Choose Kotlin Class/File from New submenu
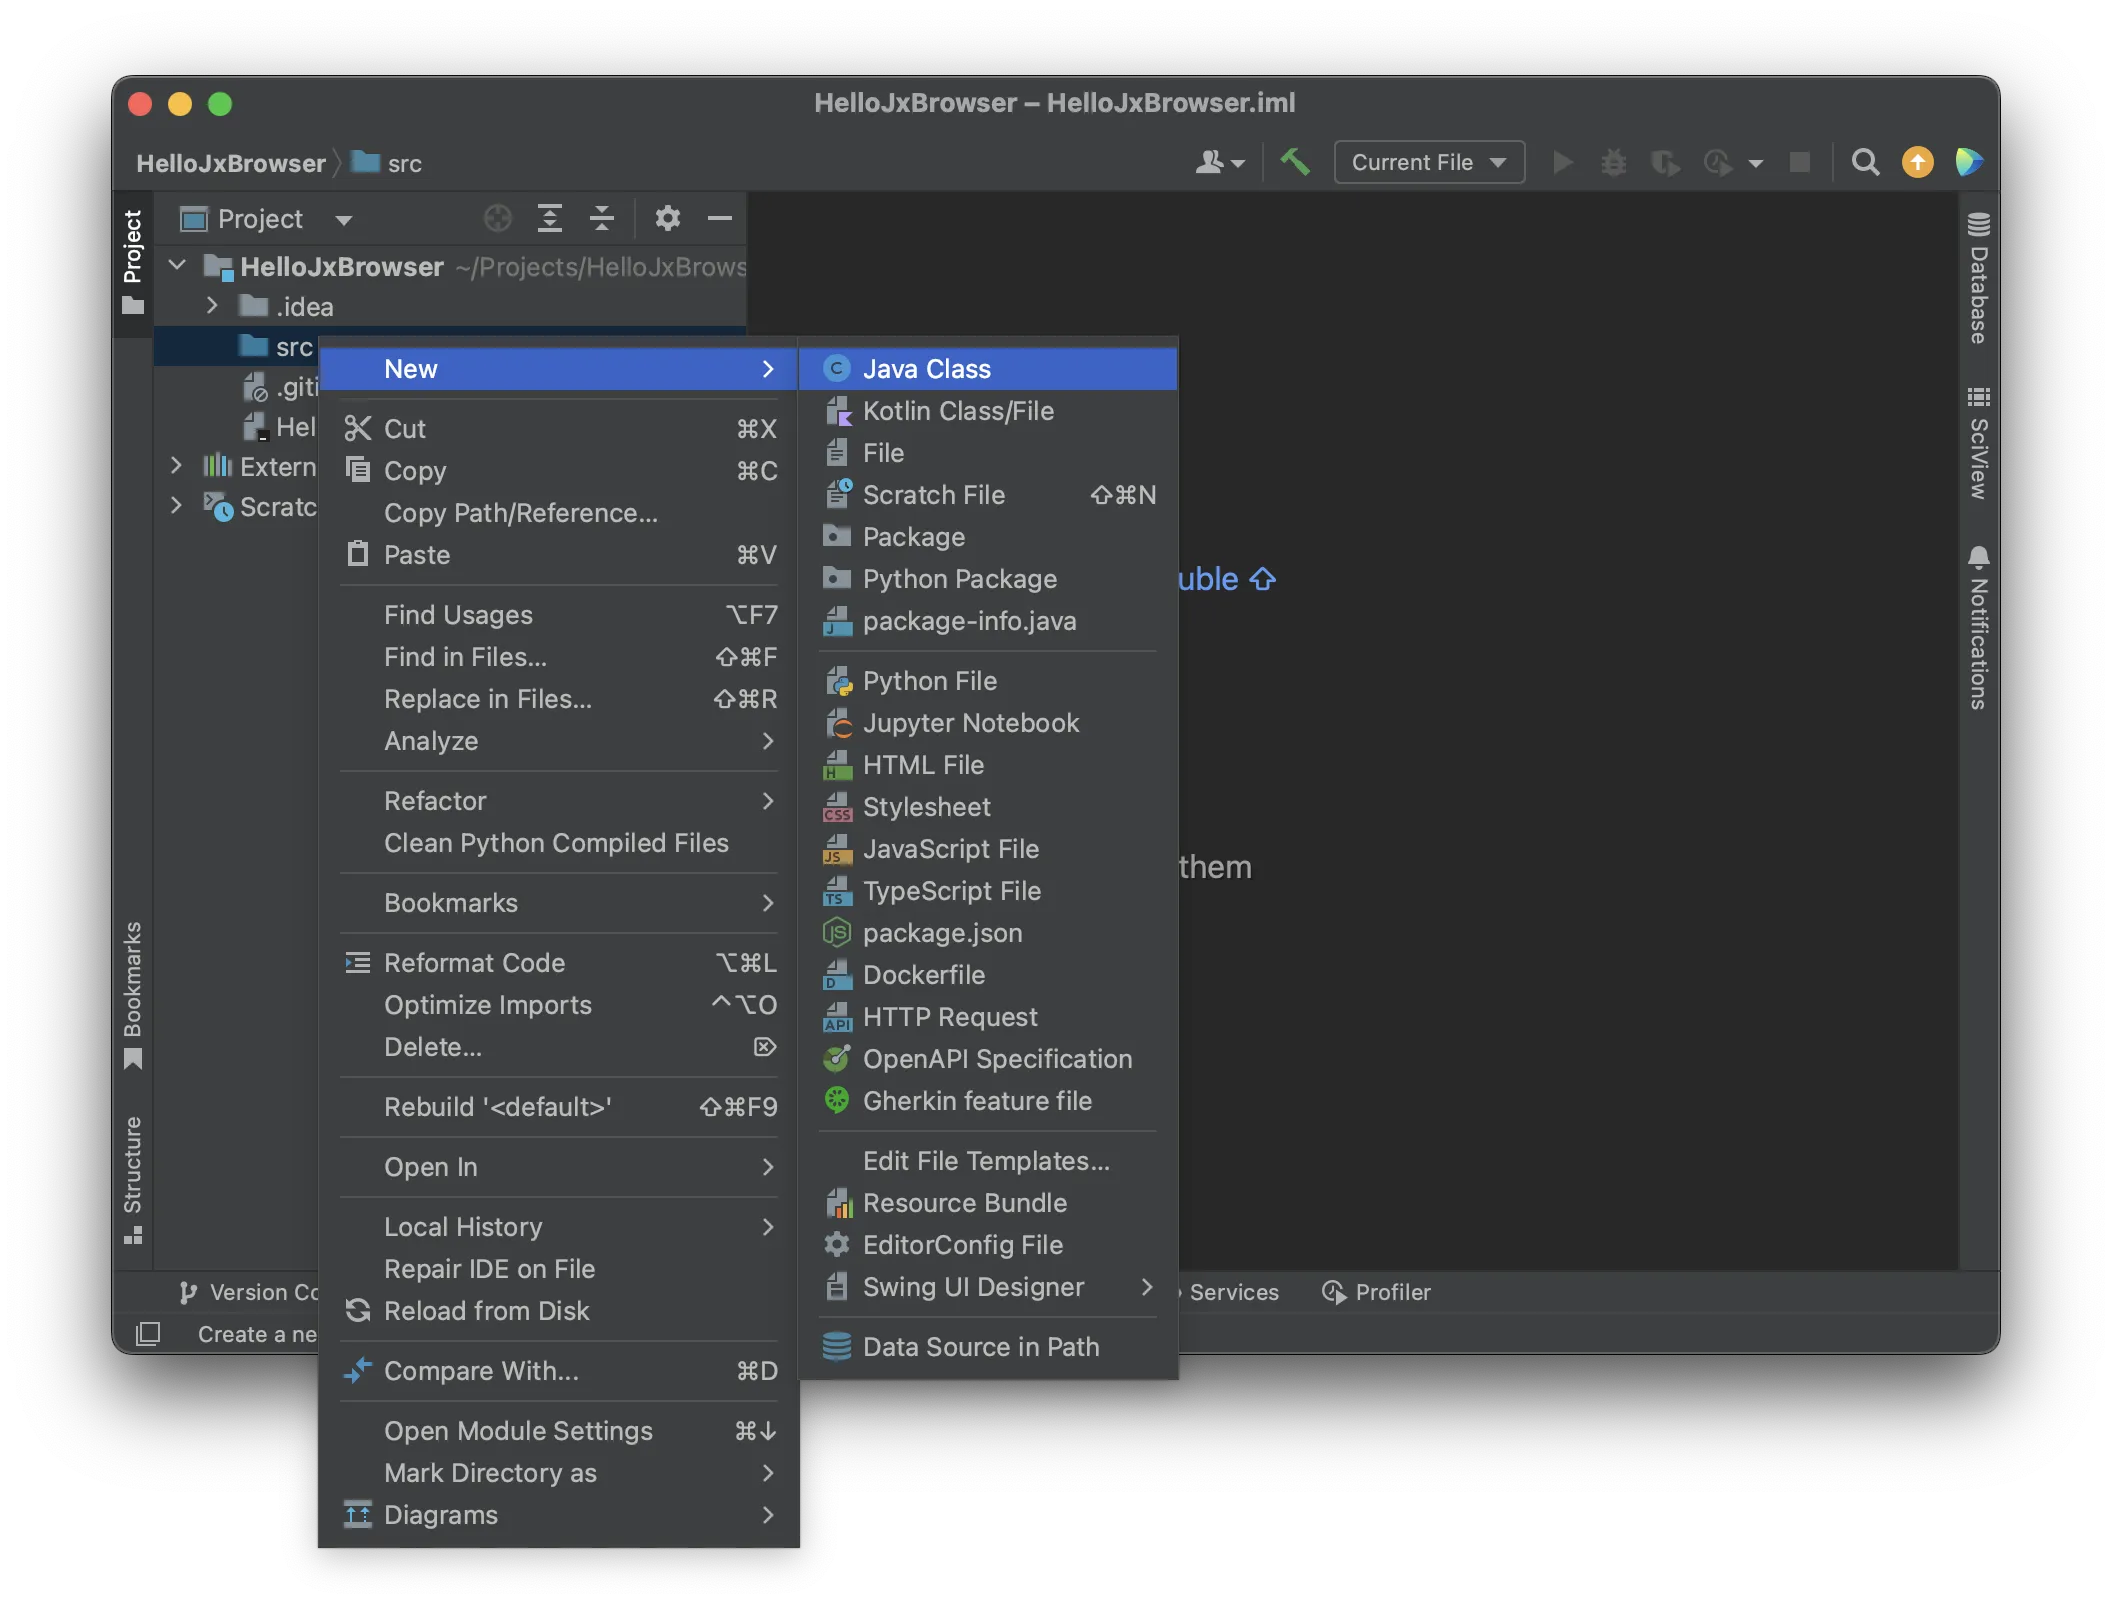This screenshot has height=1602, width=2112. pyautogui.click(x=988, y=411)
